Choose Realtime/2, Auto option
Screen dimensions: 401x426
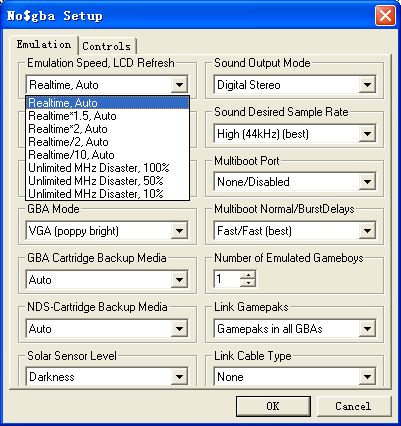[x=107, y=142]
